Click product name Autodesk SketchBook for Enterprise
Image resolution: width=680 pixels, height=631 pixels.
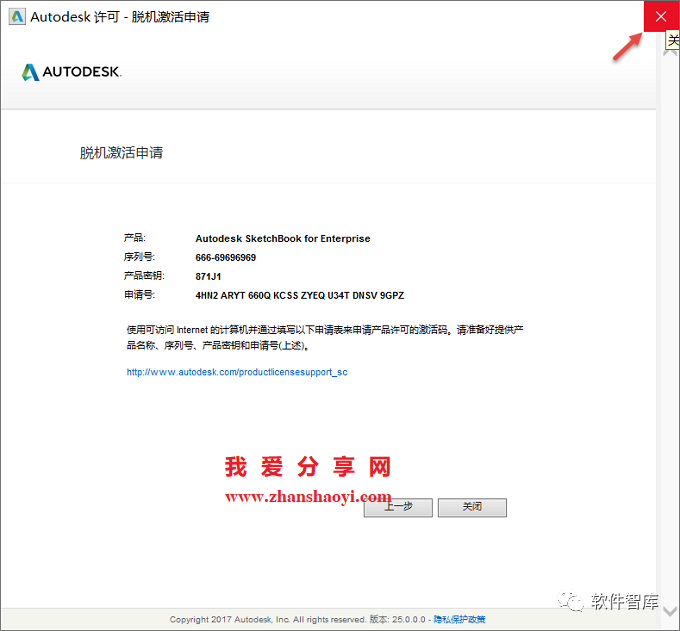[x=283, y=239]
